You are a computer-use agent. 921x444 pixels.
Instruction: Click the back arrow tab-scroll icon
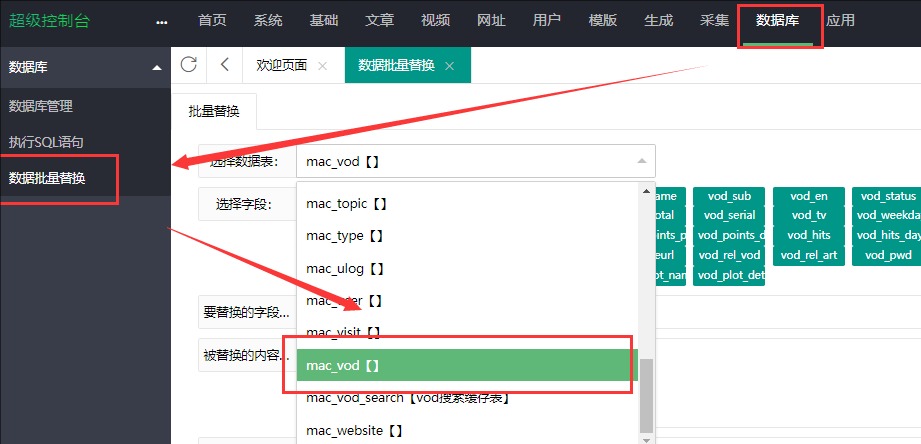click(x=224, y=64)
